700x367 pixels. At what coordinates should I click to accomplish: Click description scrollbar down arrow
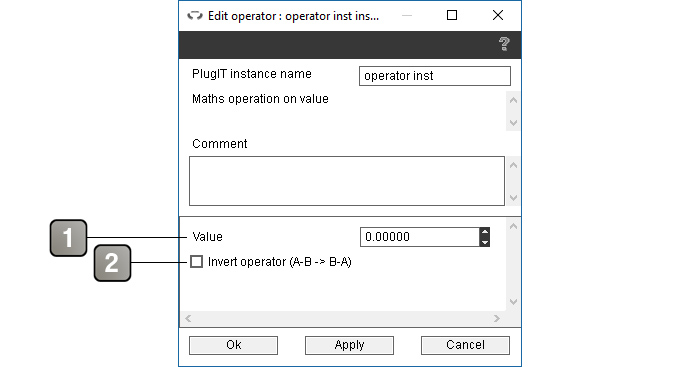(x=513, y=123)
